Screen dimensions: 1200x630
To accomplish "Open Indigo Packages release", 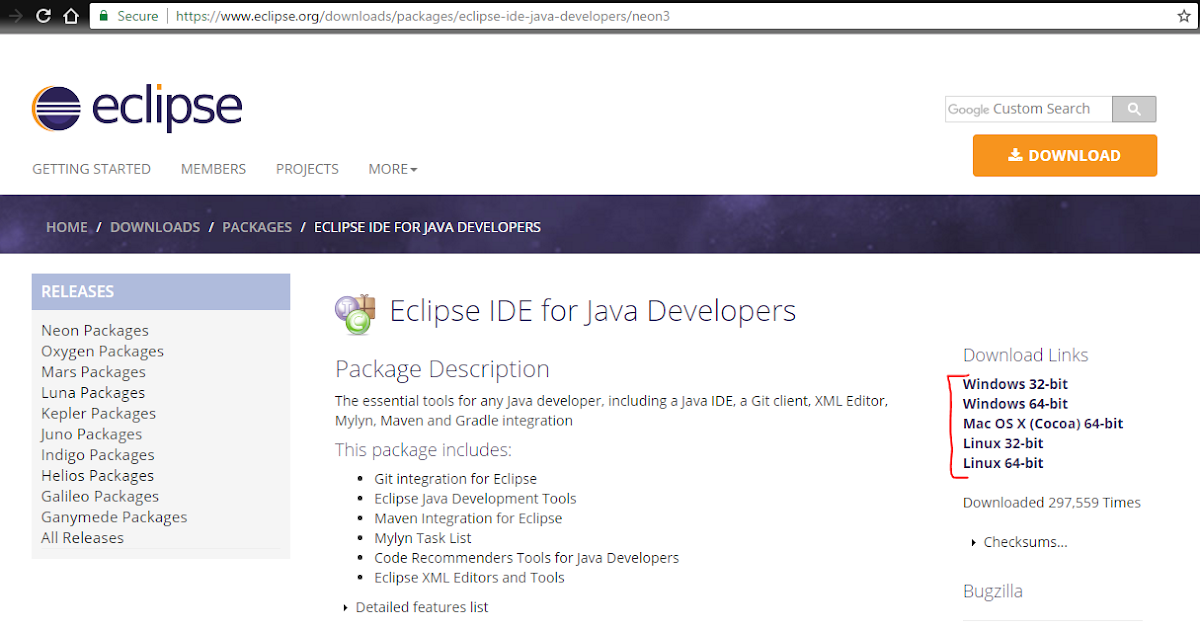I will (97, 455).
